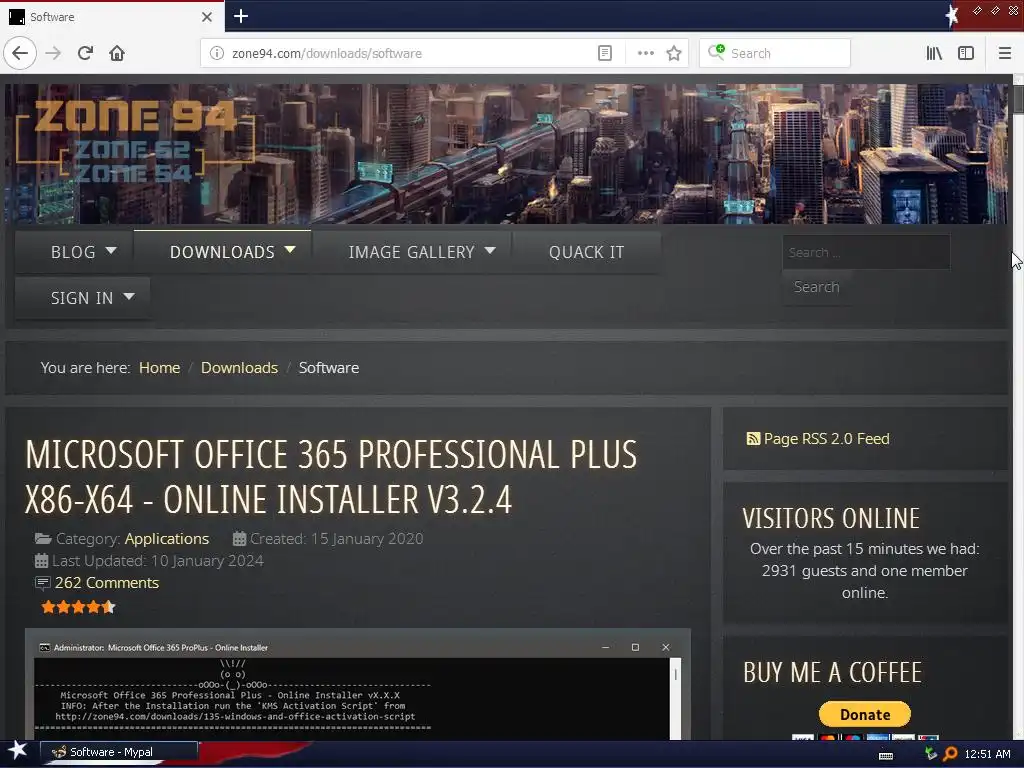
Task: Click the network tray icon
Action: click(x=931, y=754)
